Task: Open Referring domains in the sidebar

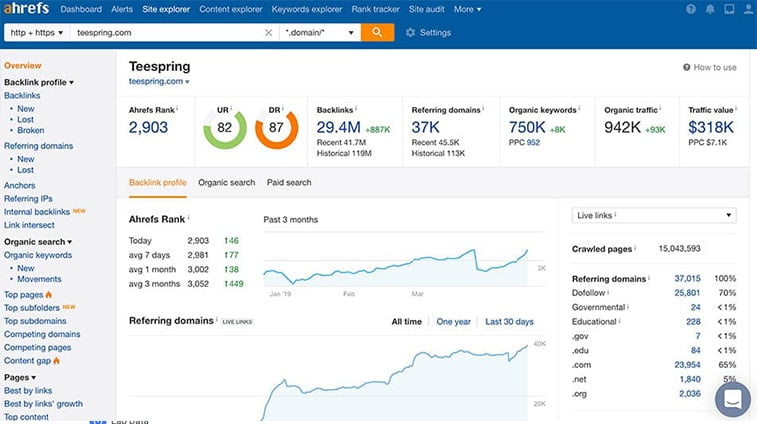Action: coord(39,146)
